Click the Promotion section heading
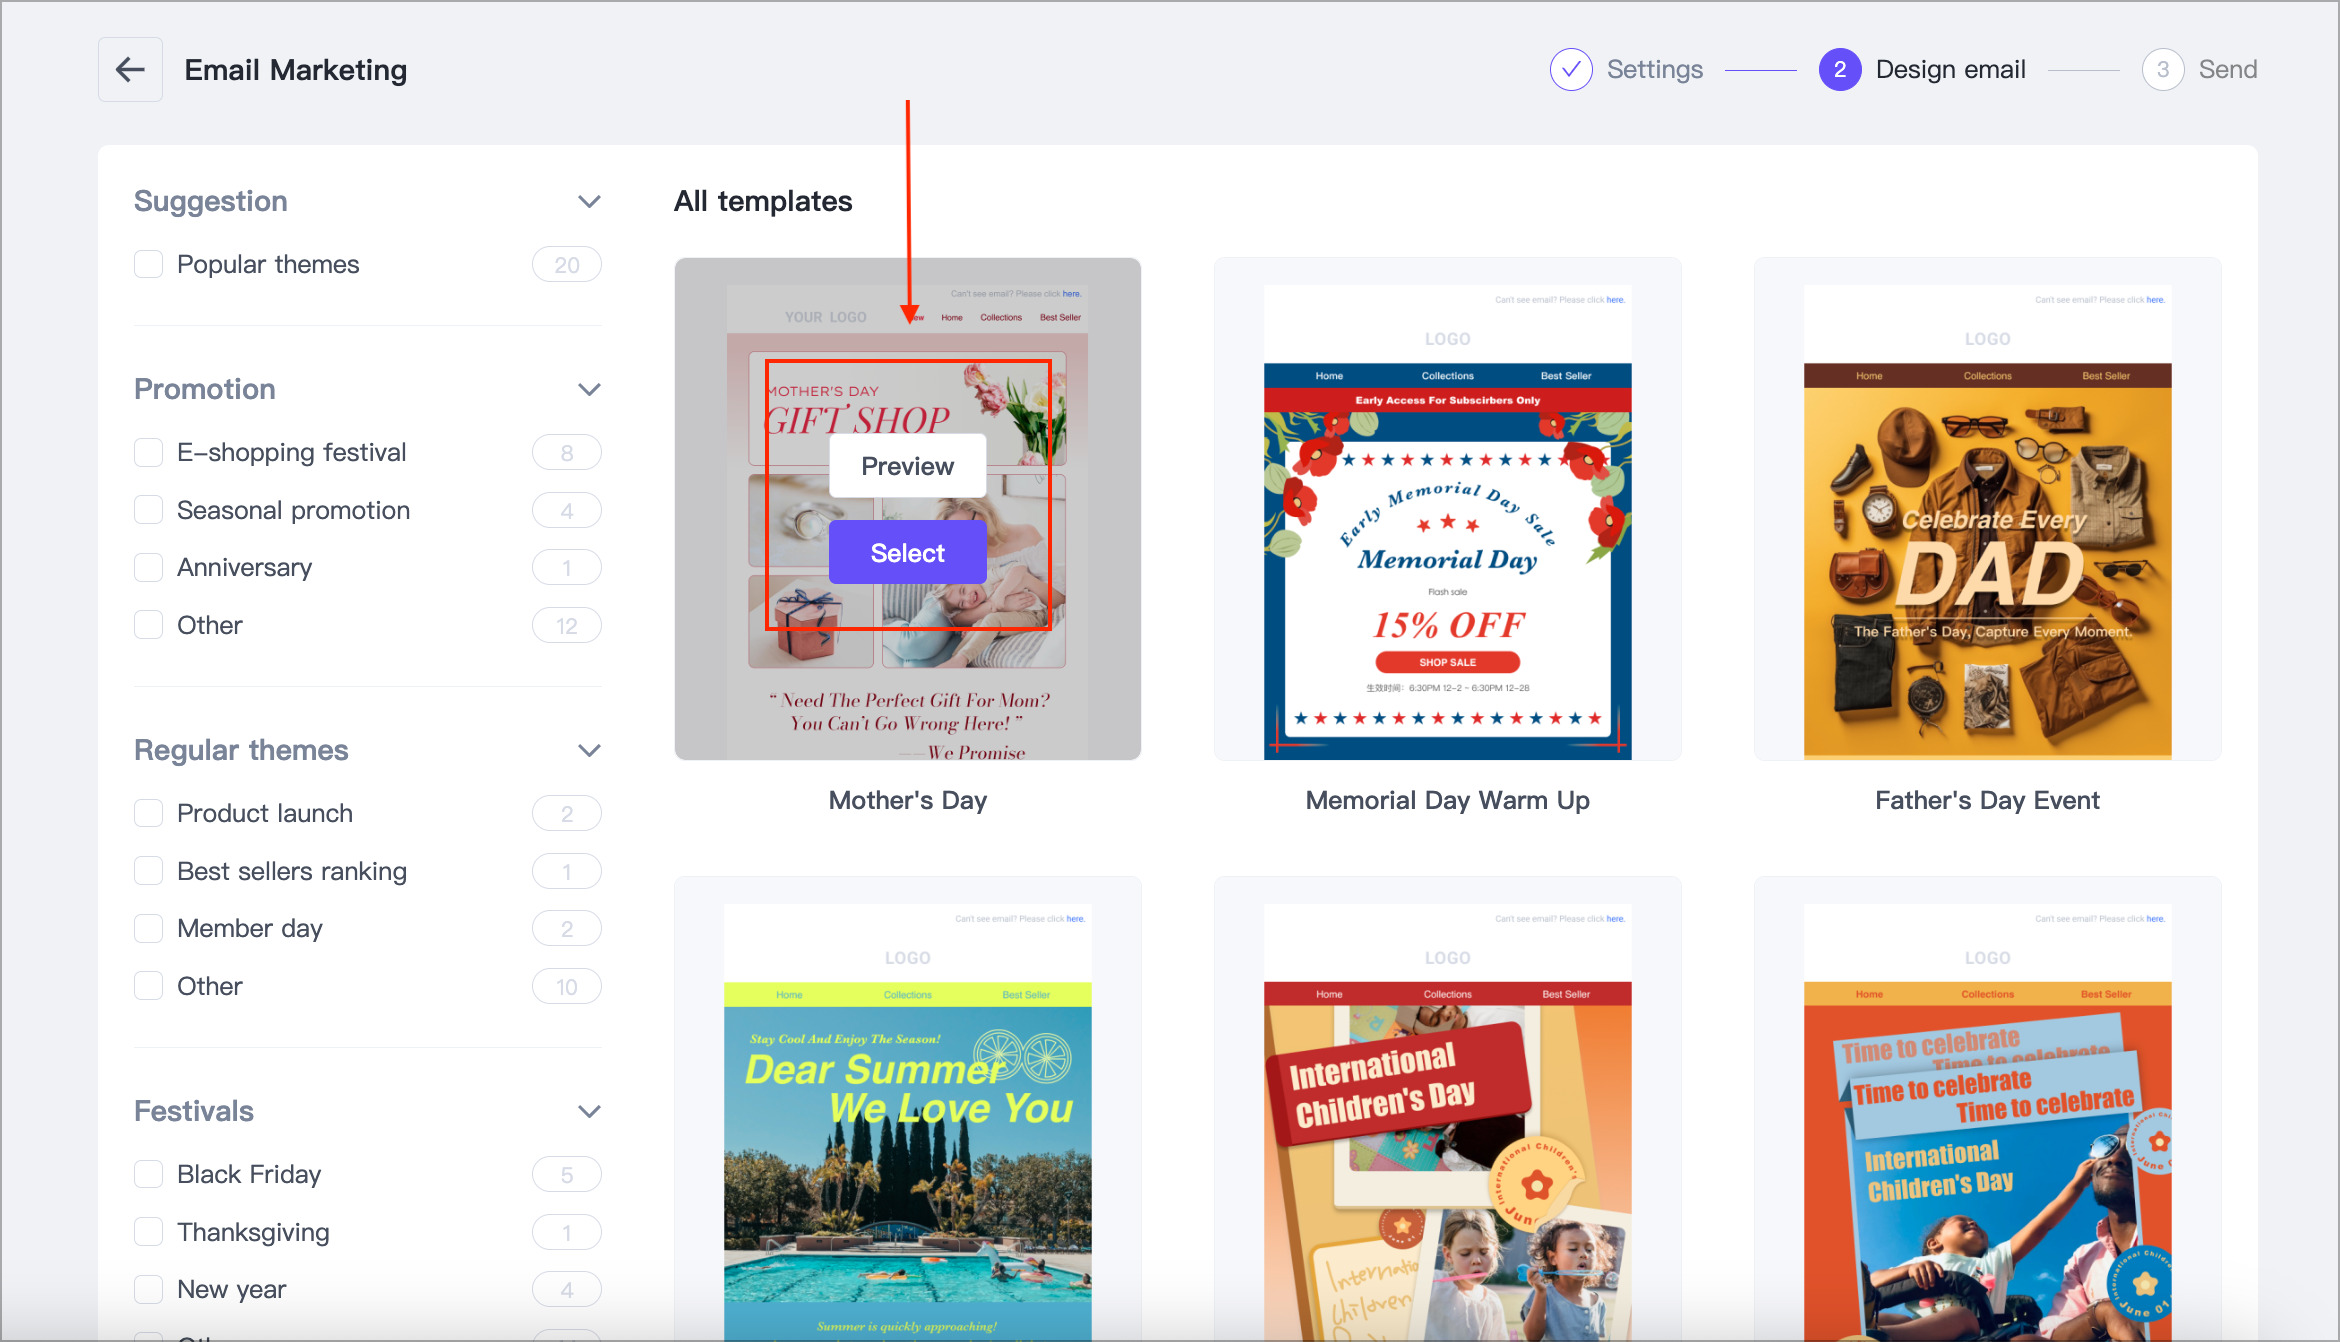Image resolution: width=2340 pixels, height=1342 pixels. pyautogui.click(x=205, y=389)
